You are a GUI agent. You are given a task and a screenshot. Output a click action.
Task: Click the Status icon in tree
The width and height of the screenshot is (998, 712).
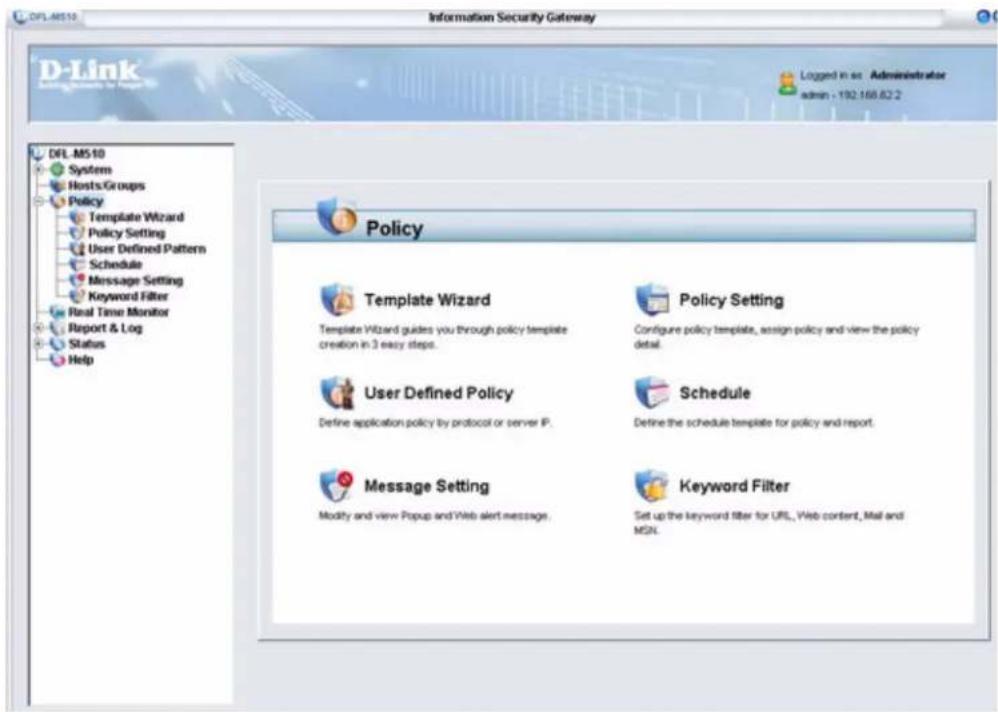click(x=58, y=344)
